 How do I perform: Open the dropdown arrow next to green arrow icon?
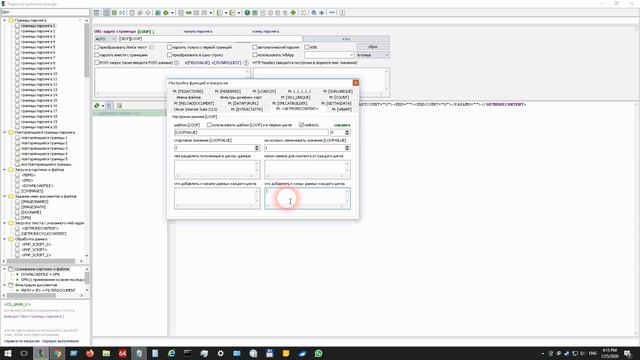click(172, 13)
